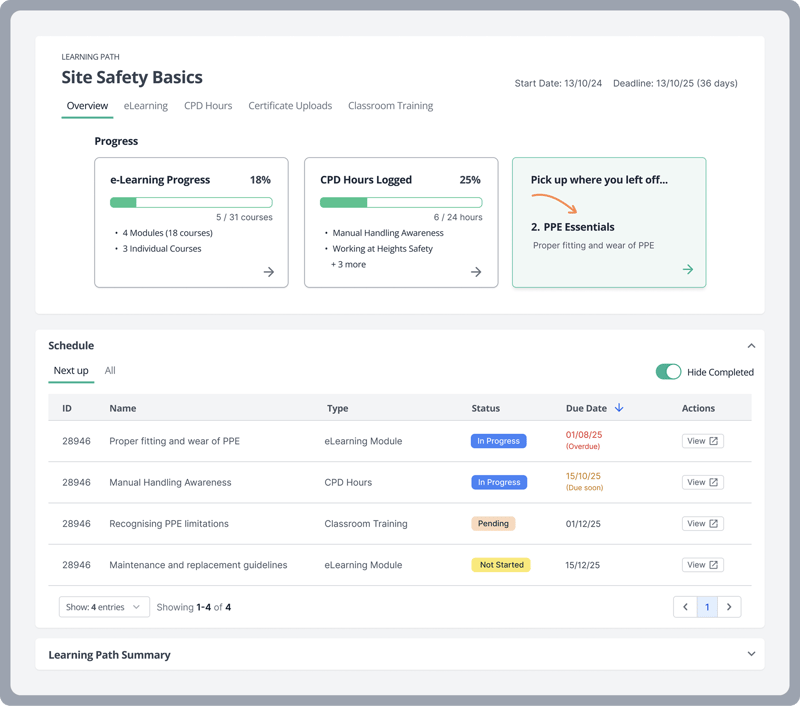Switch to the eLearning tab
Image resolution: width=800 pixels, height=706 pixels.
coord(146,106)
